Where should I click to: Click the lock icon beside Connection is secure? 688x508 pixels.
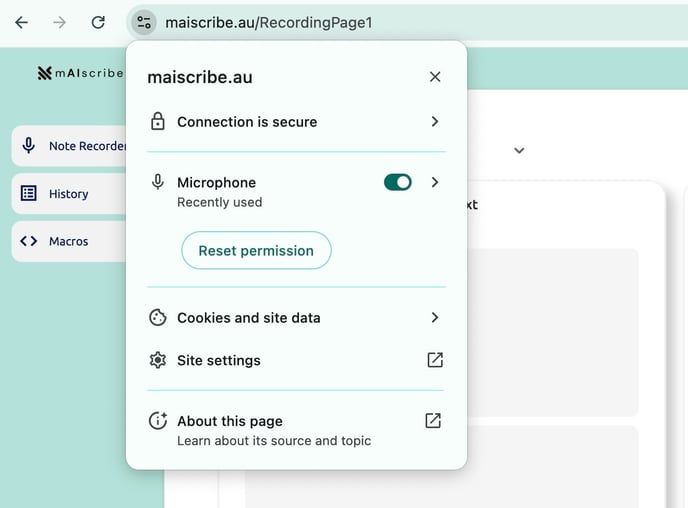tap(158, 122)
